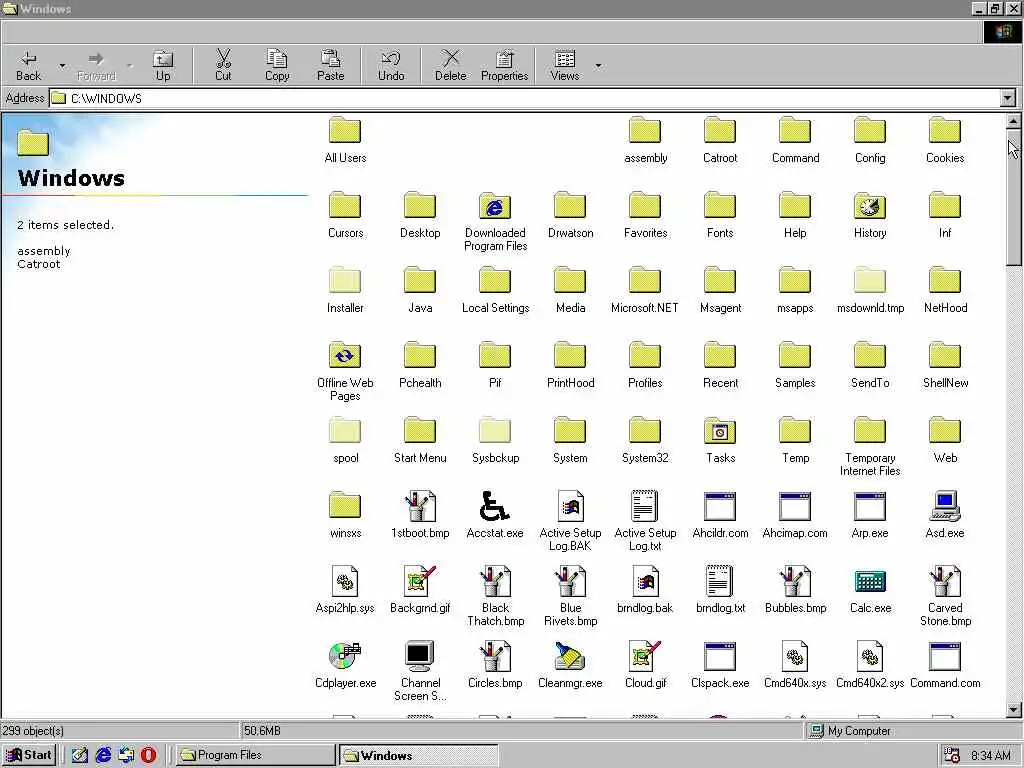Select the Microsoft.NET folder

click(x=645, y=291)
